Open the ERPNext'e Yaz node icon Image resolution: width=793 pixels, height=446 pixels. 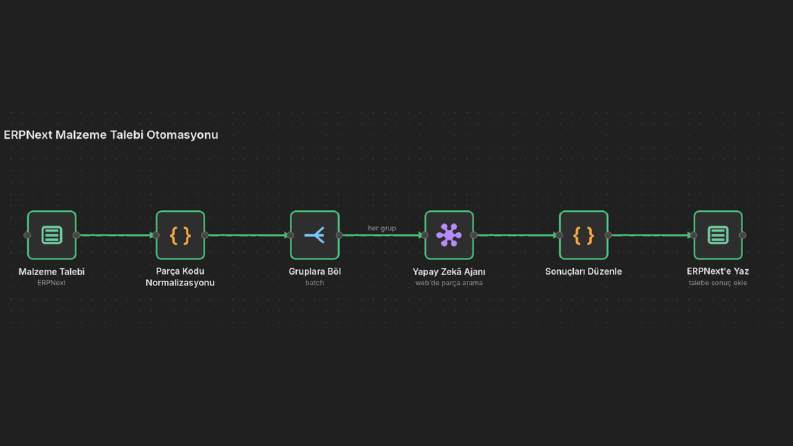[718, 235]
